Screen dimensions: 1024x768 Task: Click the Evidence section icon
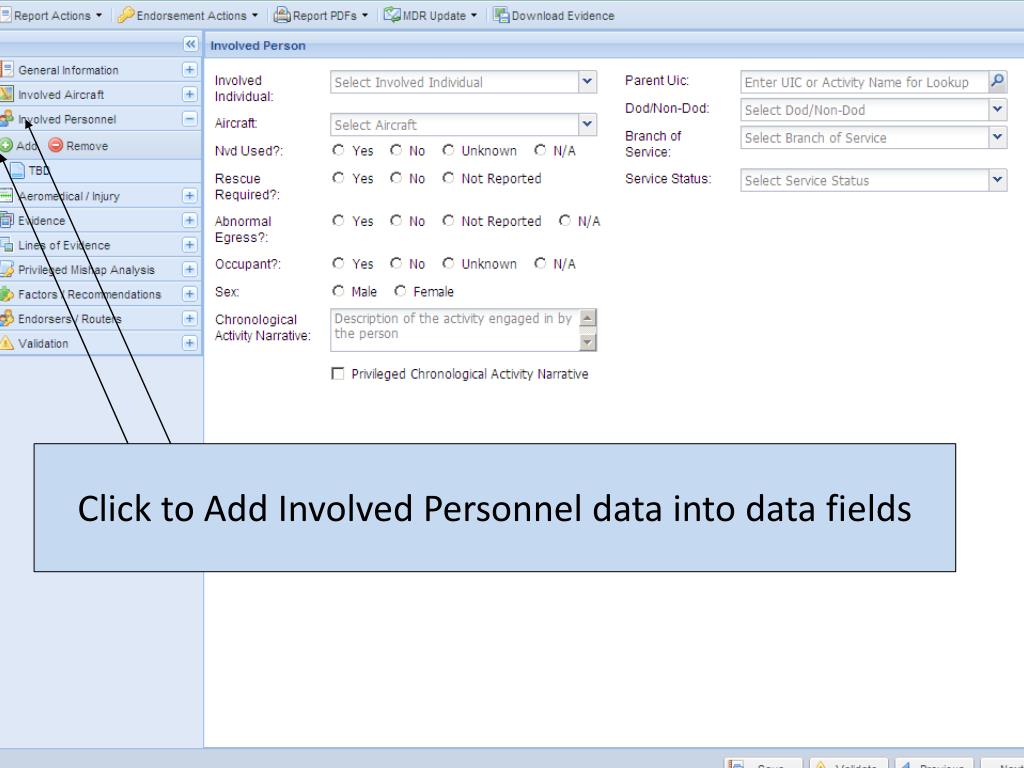[x=7, y=220]
